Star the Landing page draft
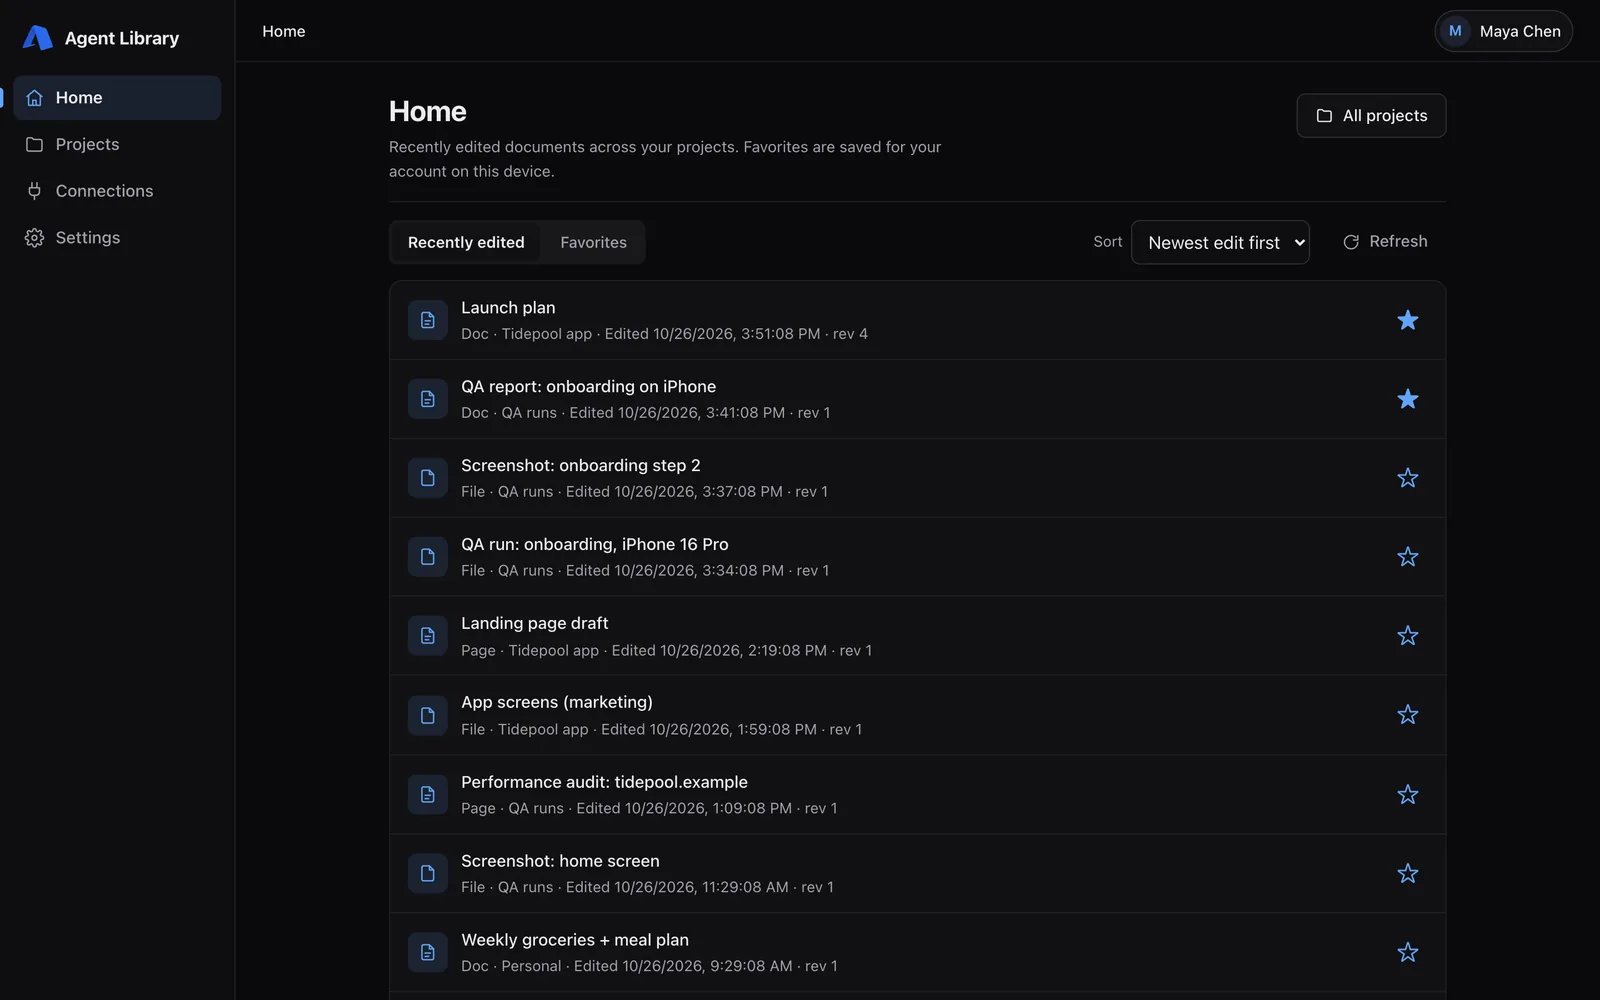Screen dimensions: 1600x1000 (x=1408, y=636)
